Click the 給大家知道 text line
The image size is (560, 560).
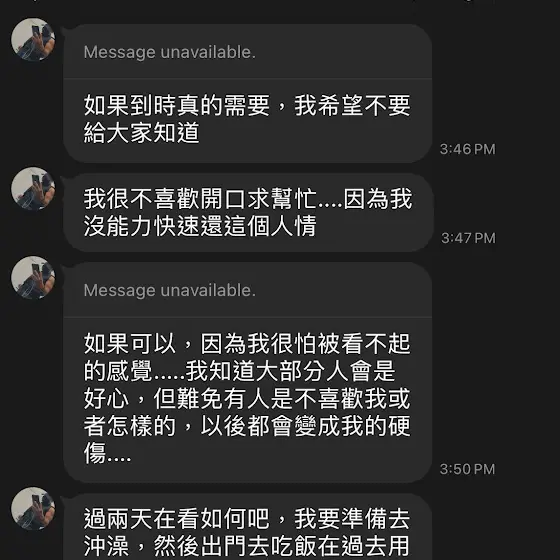[141, 133]
